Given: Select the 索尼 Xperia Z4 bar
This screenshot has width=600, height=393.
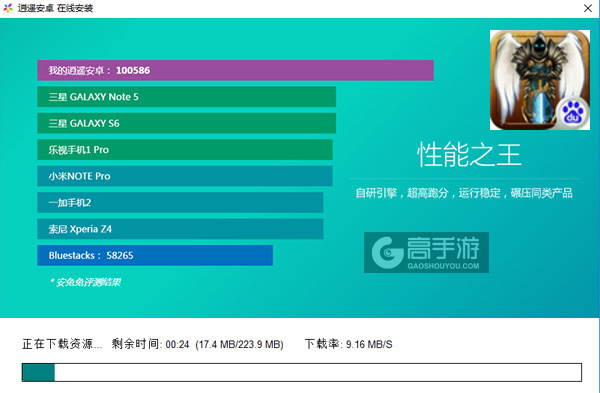Looking at the screenshot, I should pyautogui.click(x=180, y=229).
